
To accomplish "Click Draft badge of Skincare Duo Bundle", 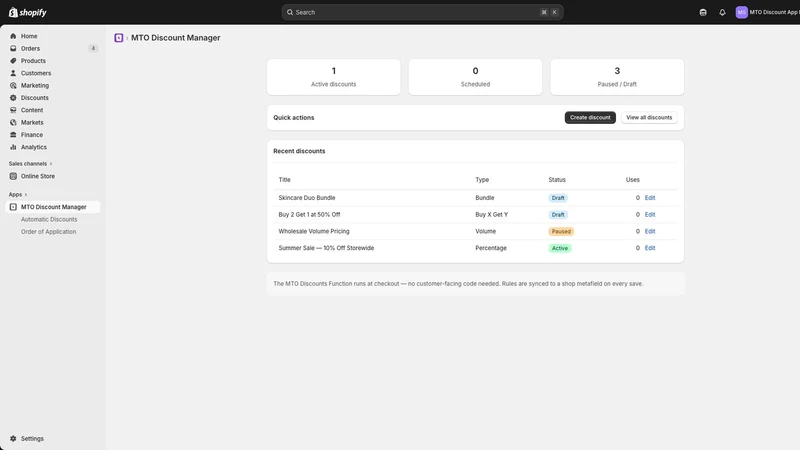I will (x=558, y=198).
